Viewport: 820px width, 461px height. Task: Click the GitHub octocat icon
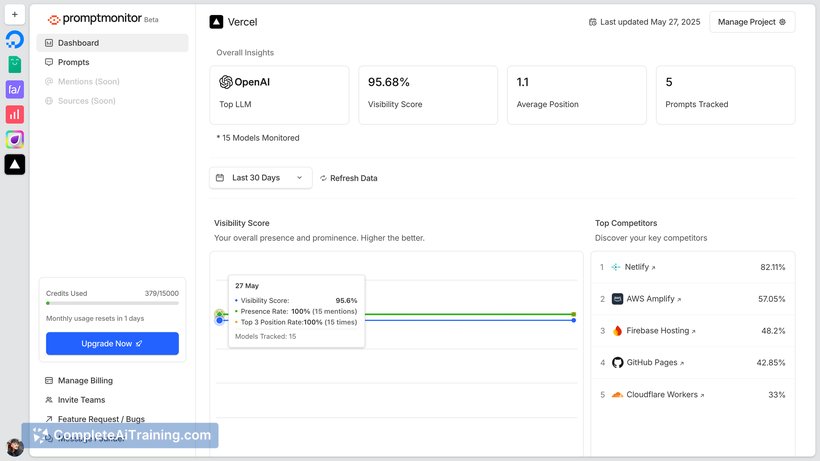tap(618, 363)
